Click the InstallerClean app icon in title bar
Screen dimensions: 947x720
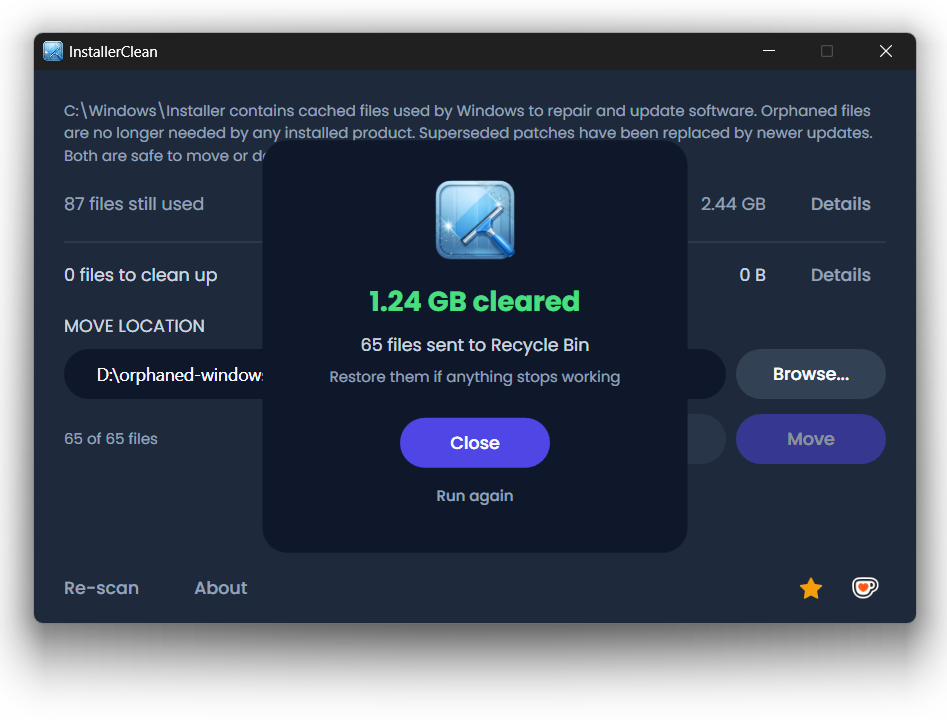coord(53,51)
